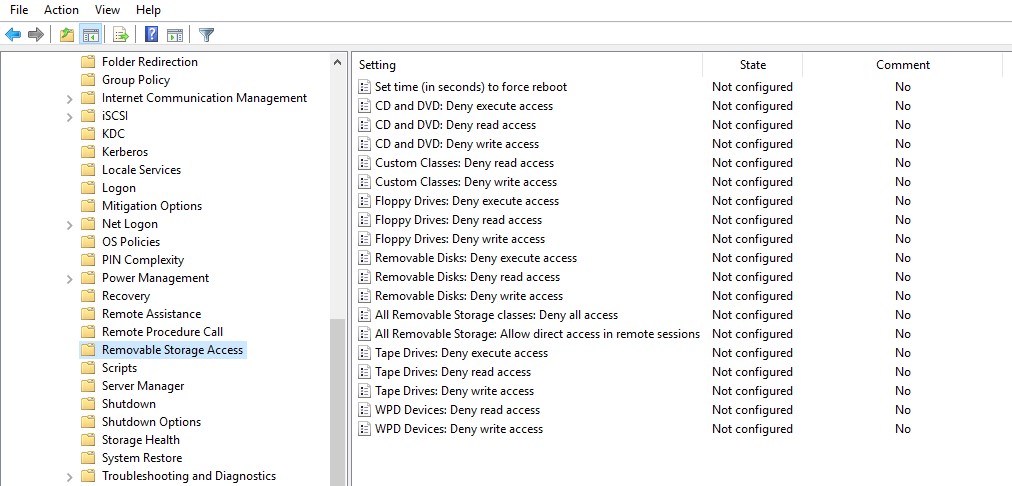1012x486 pixels.
Task: Click the Back arrow toolbar icon
Action: (x=13, y=35)
